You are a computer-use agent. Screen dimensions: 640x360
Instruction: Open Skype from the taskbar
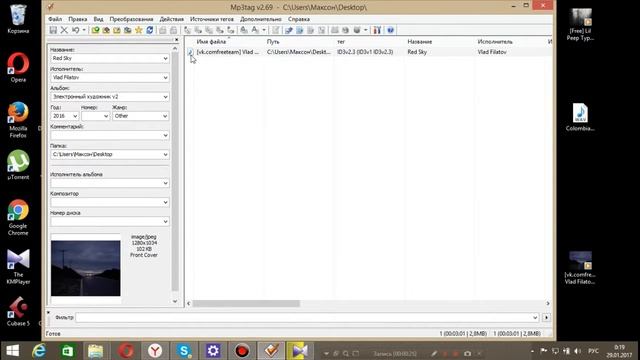coord(184,351)
